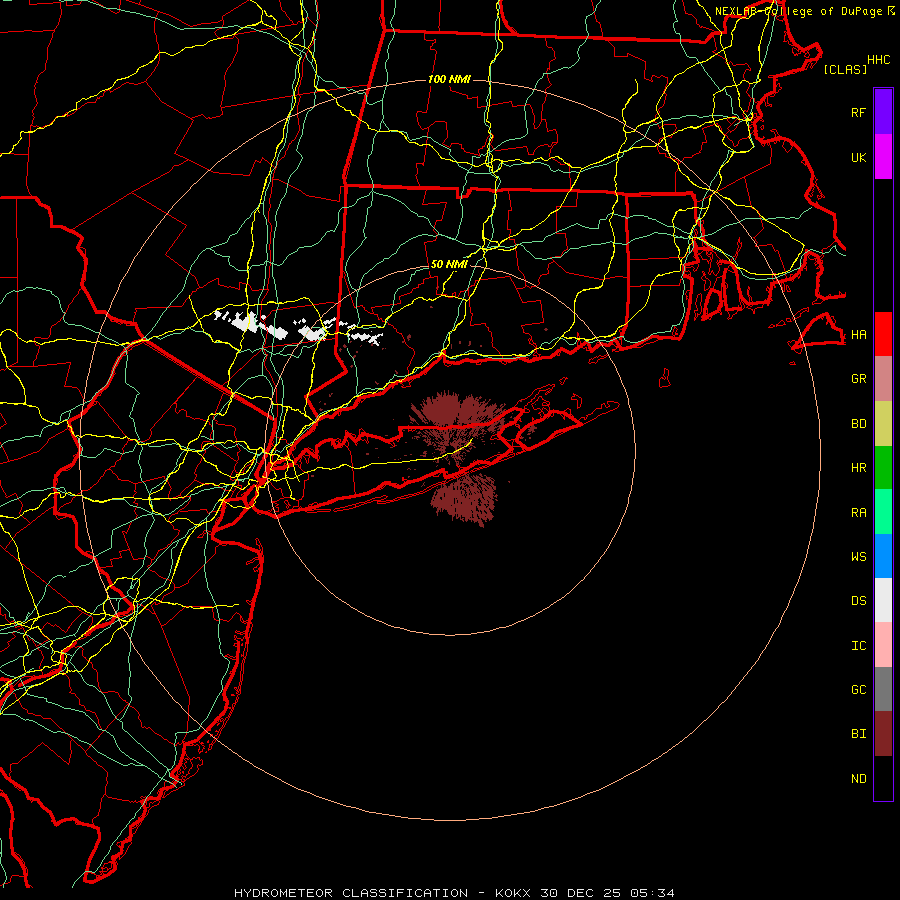Click the IC light pink legend swatch
The width and height of the screenshot is (900, 900).
coord(883,645)
